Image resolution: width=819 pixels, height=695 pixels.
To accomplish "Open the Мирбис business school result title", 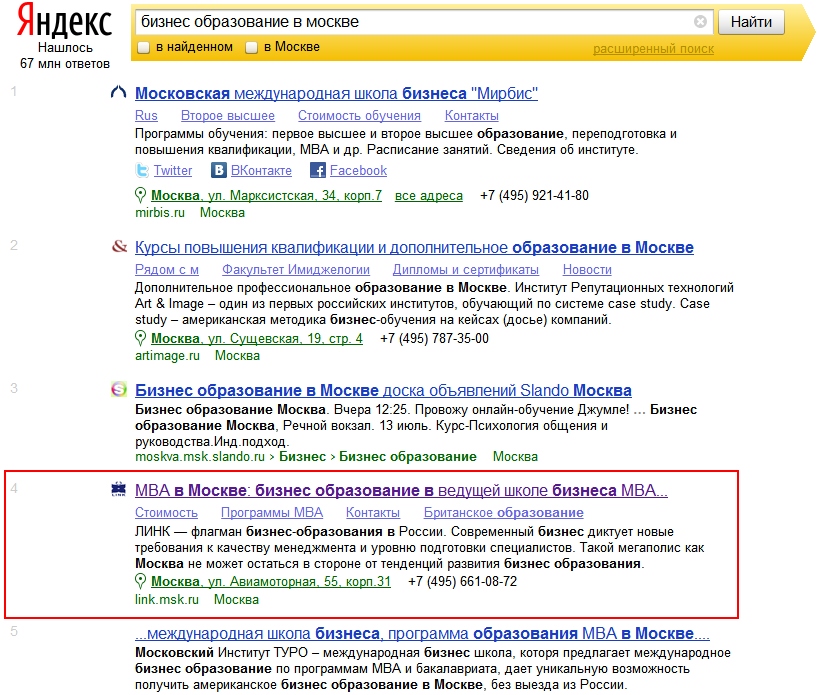I will point(336,93).
